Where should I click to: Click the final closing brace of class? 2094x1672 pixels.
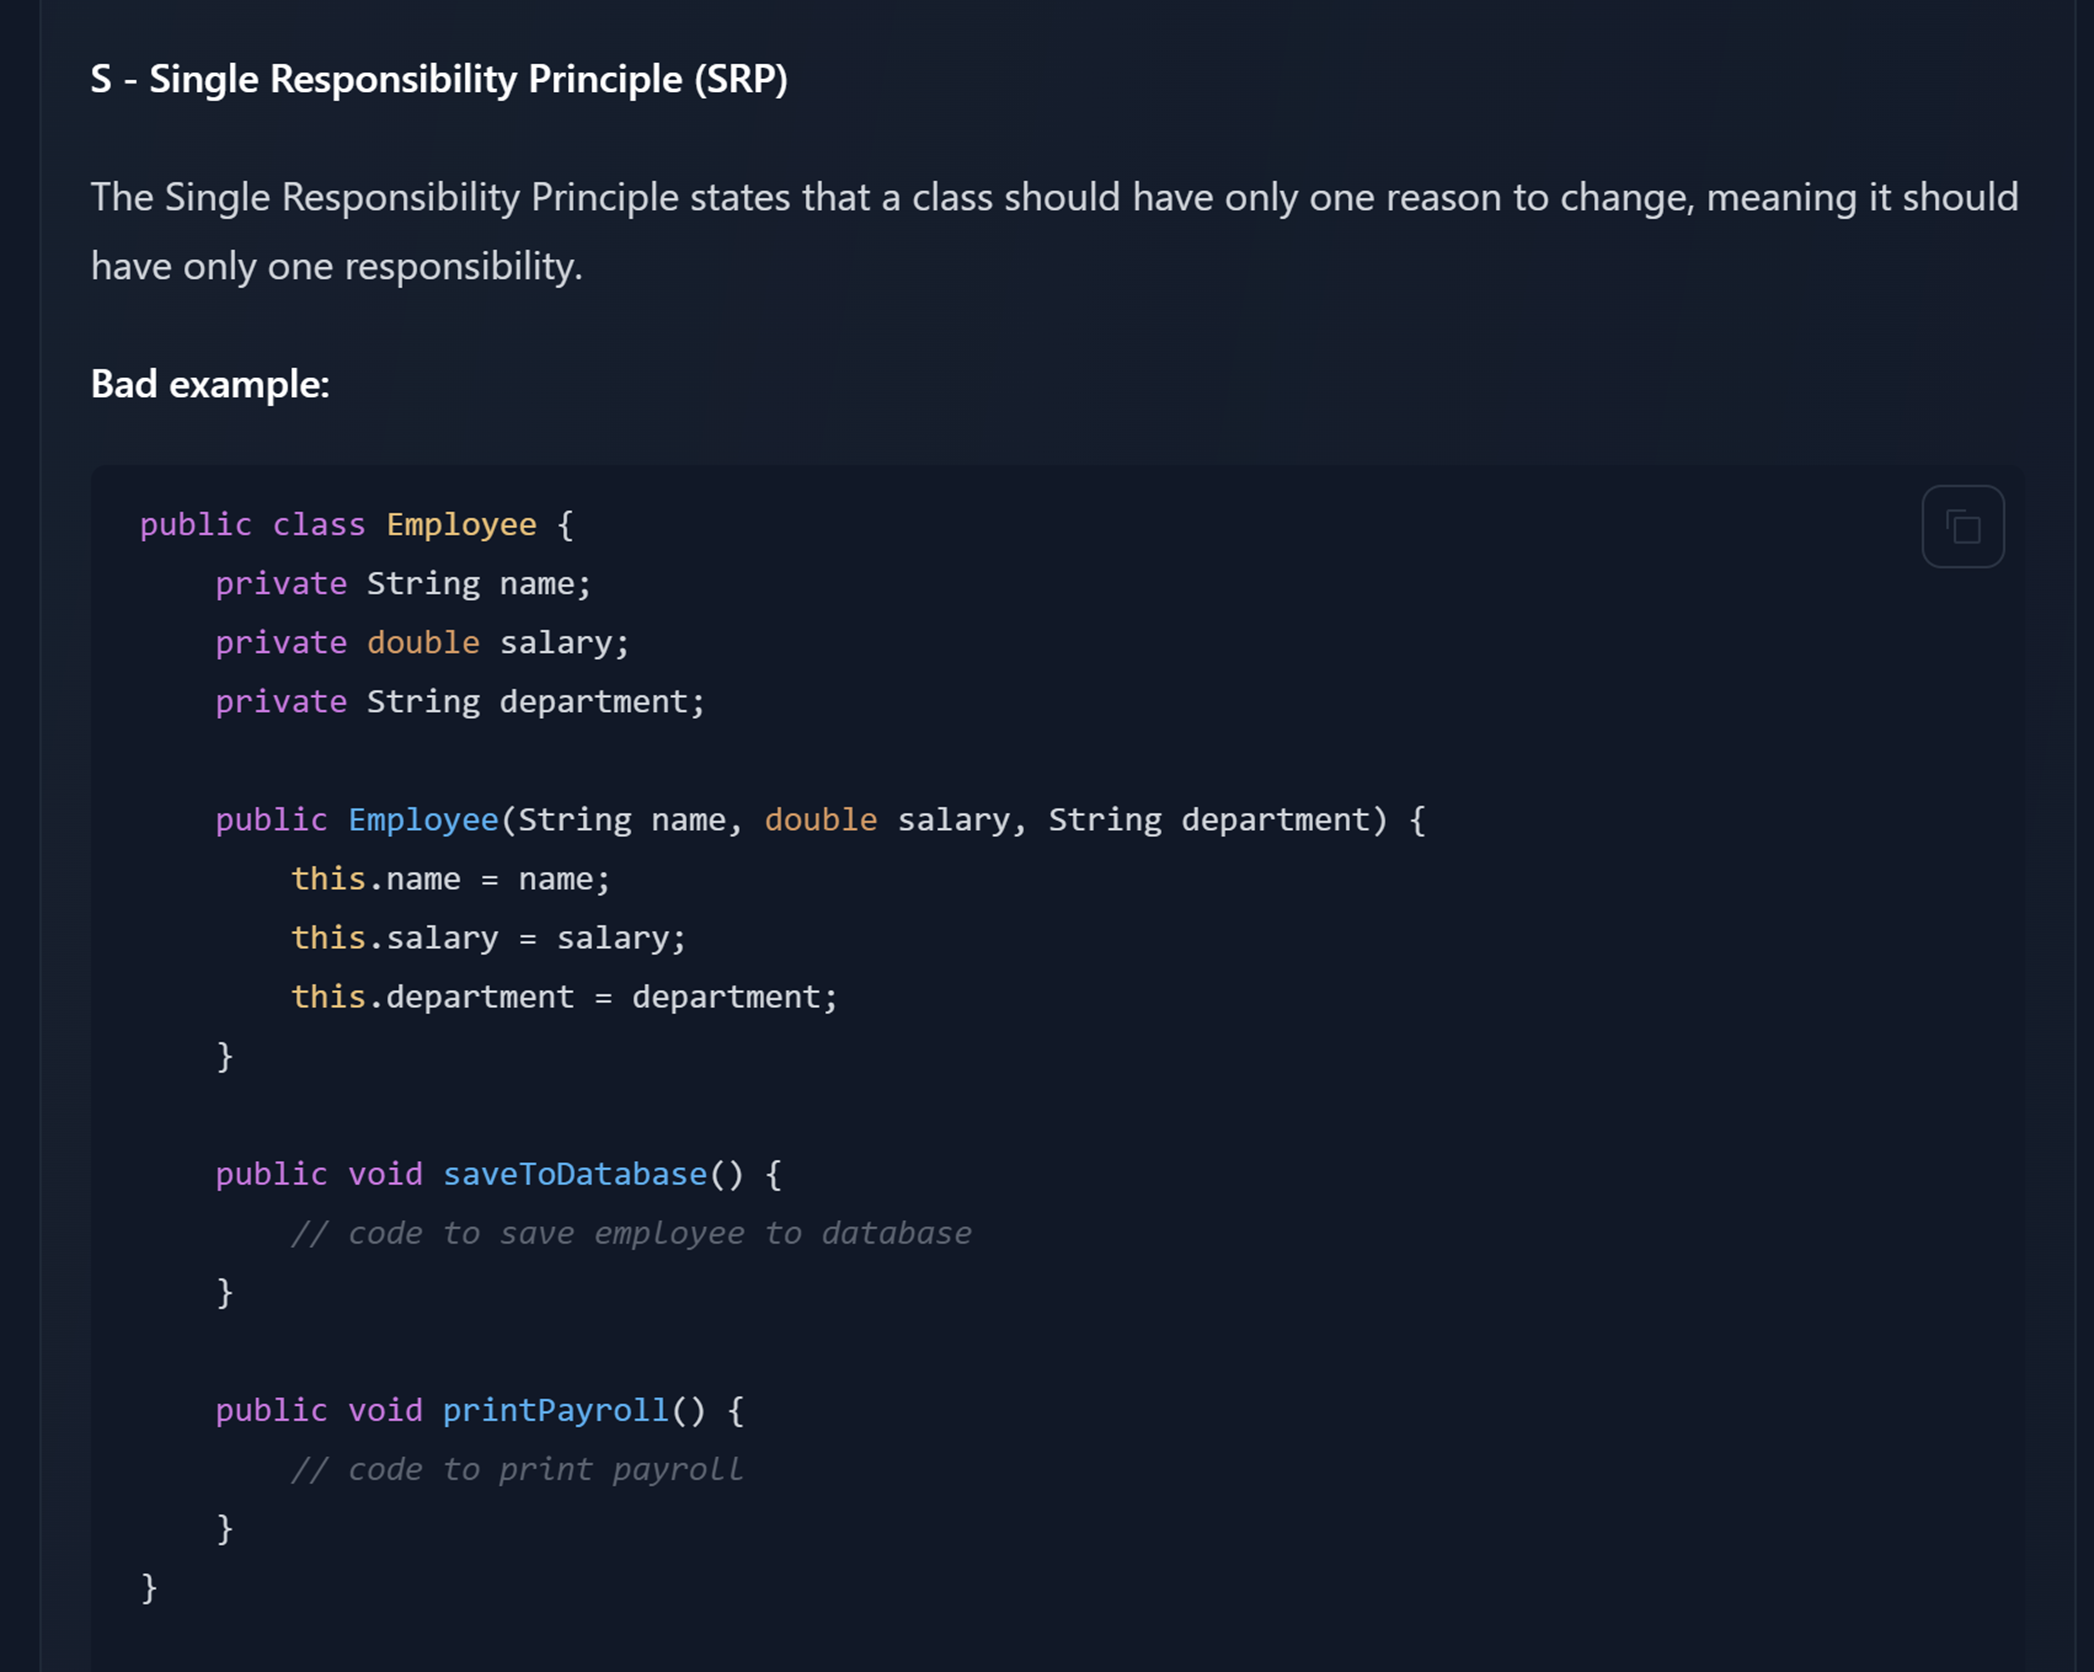coord(149,1587)
